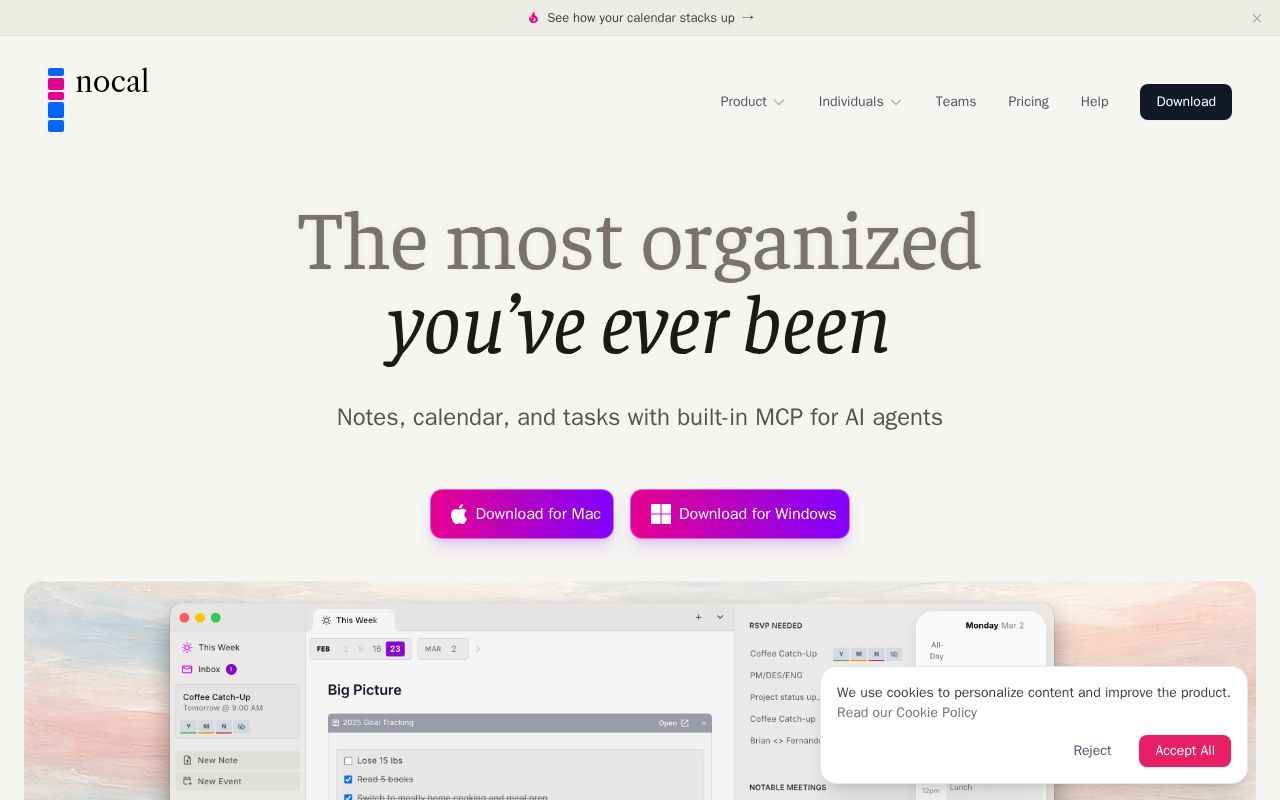Click the 'Monday Mar 2' calendar header
1280x800 pixels.
point(994,625)
